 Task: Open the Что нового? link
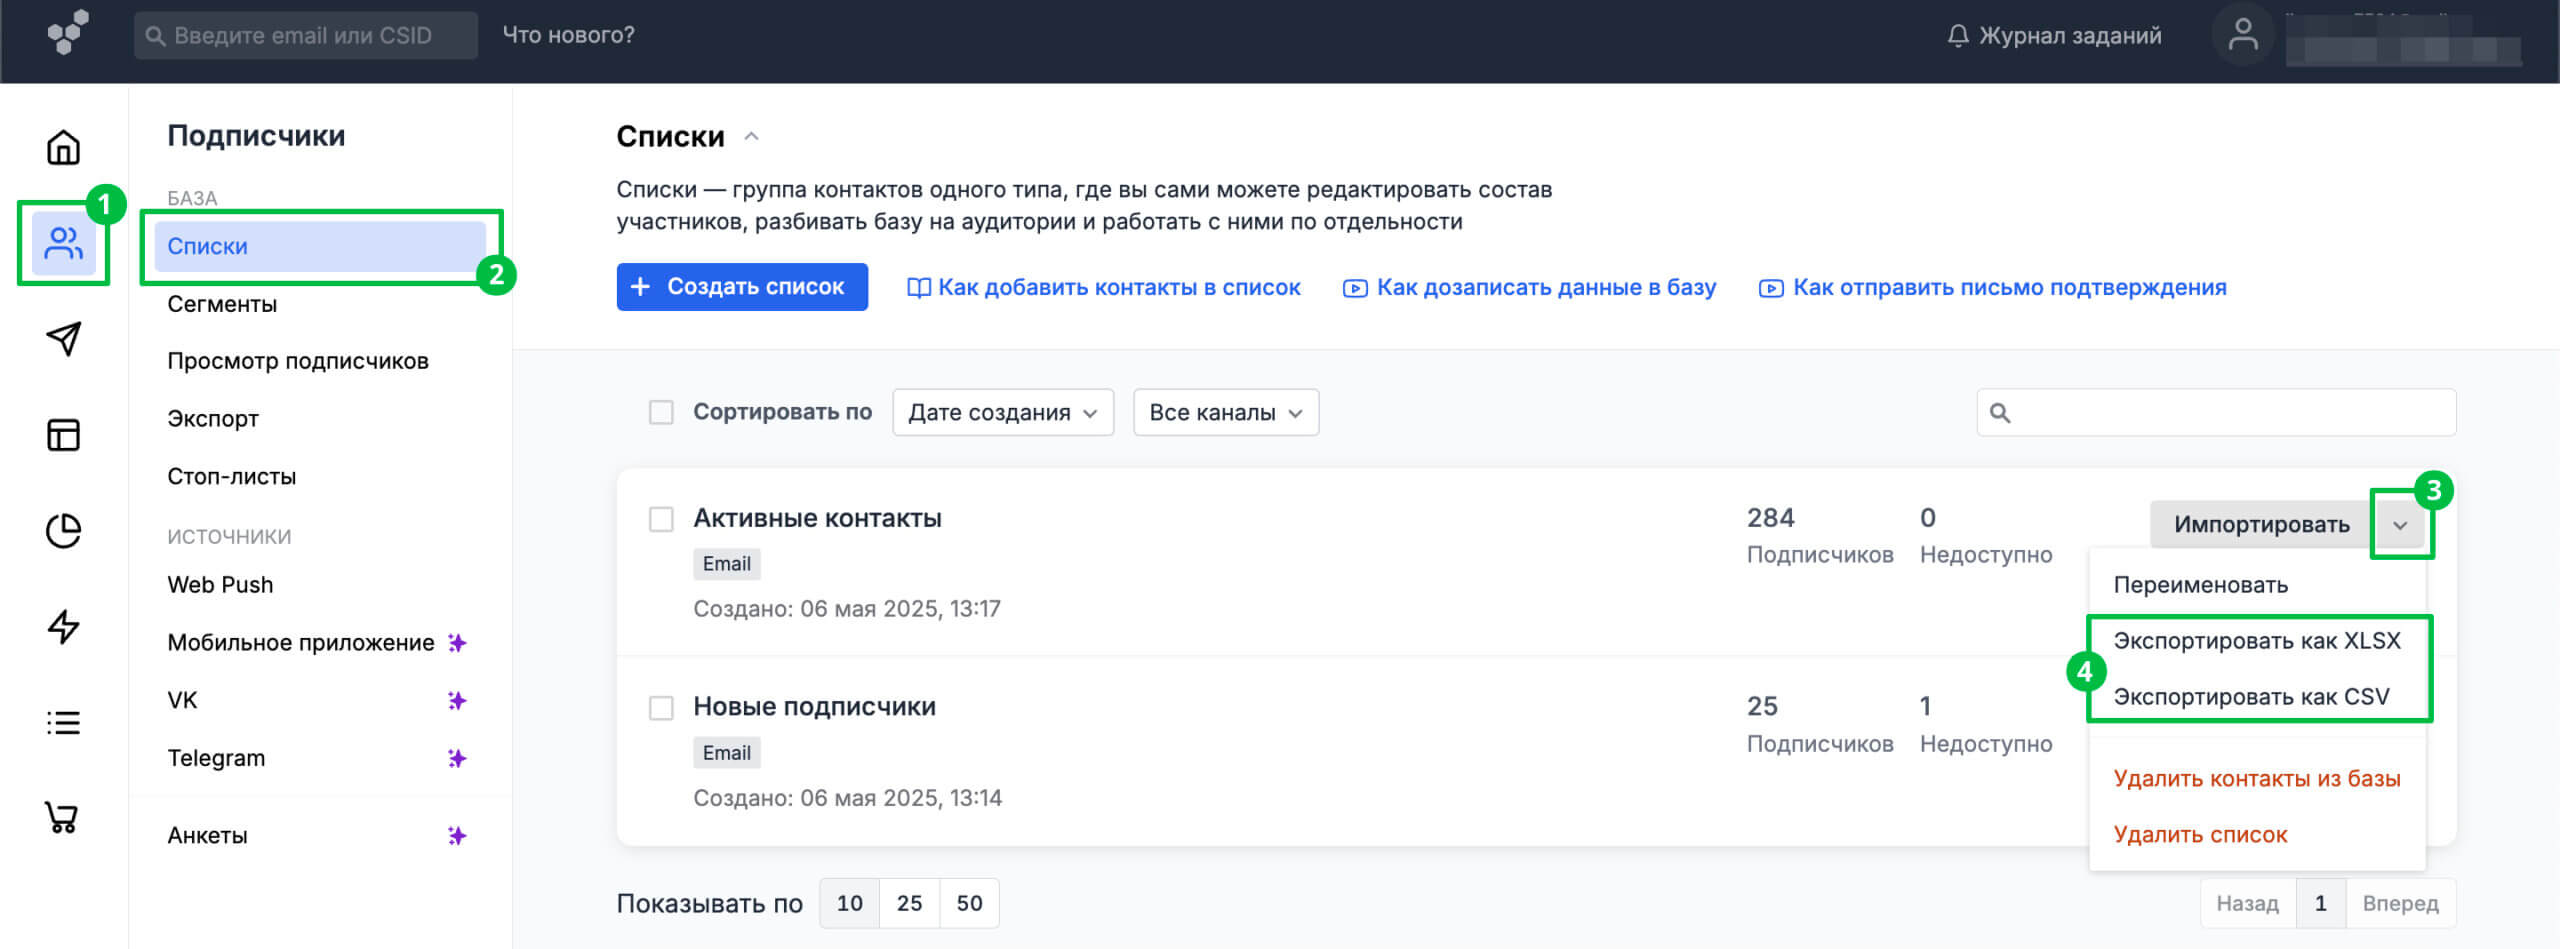click(568, 35)
